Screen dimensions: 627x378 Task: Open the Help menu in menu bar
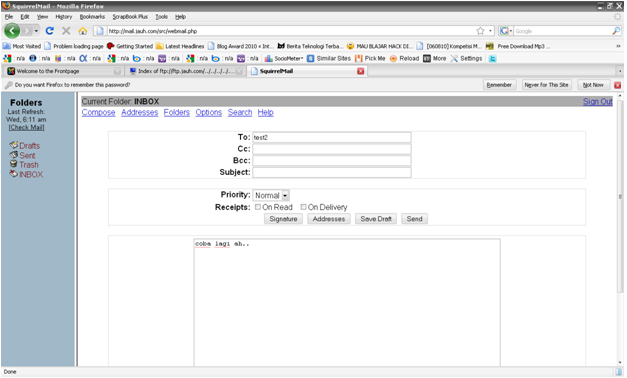(180, 17)
